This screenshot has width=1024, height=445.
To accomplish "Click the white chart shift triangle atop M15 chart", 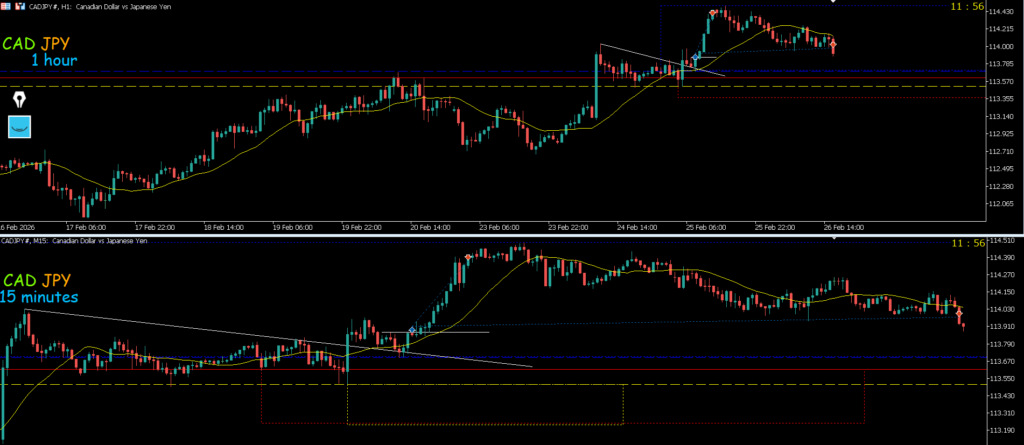I will click(833, 240).
